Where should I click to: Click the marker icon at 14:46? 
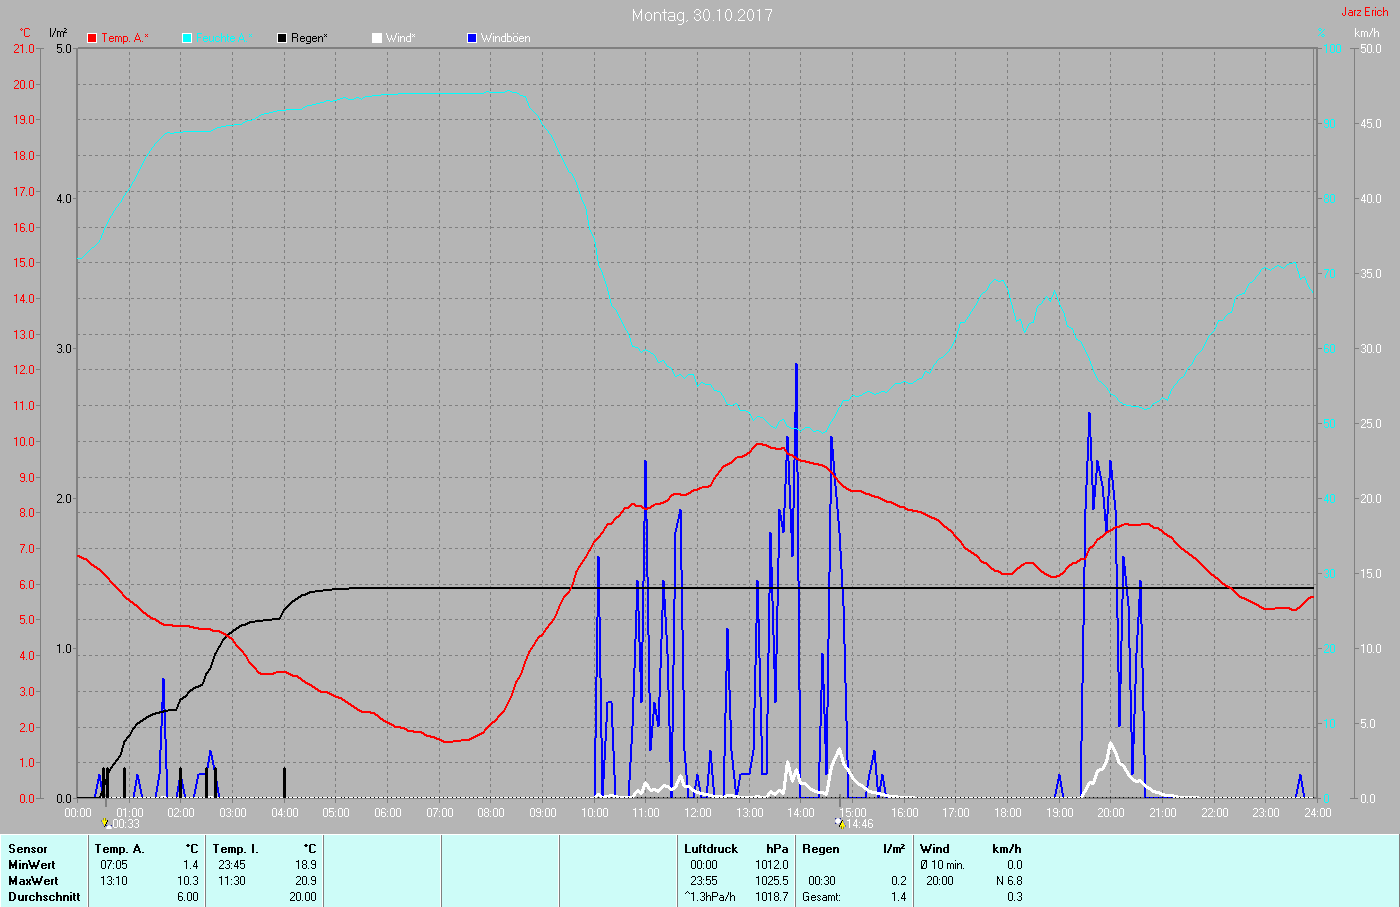tap(840, 824)
